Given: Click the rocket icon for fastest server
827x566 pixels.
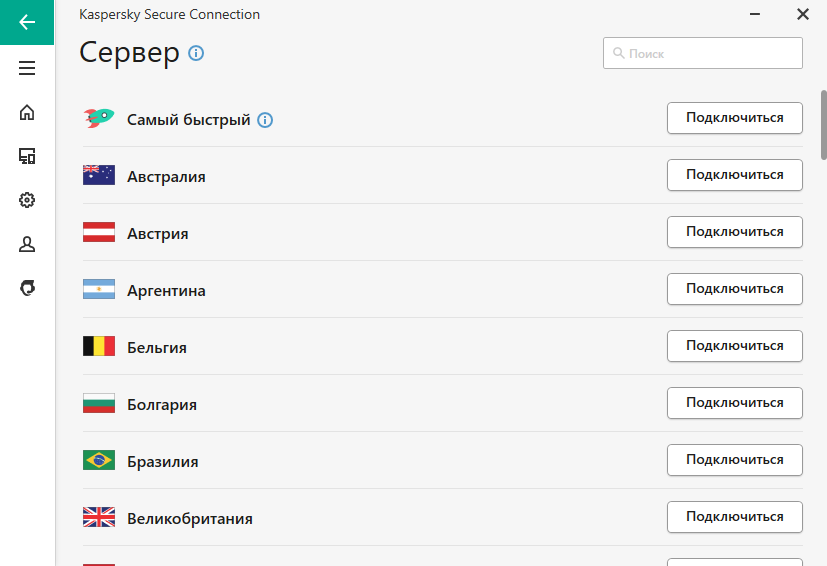Looking at the screenshot, I should point(99,118).
